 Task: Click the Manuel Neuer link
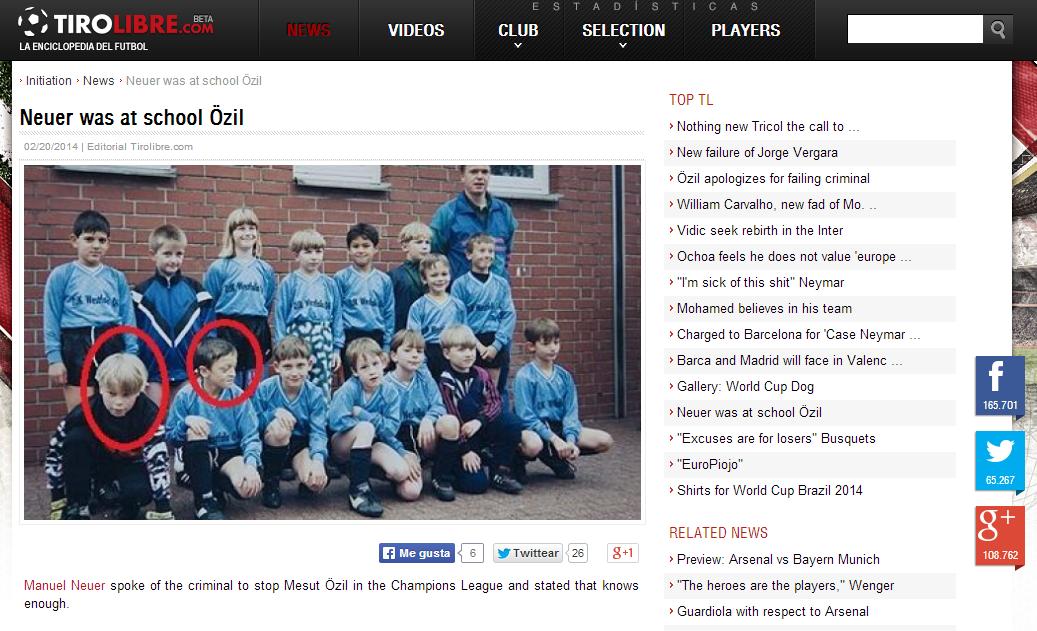point(64,585)
